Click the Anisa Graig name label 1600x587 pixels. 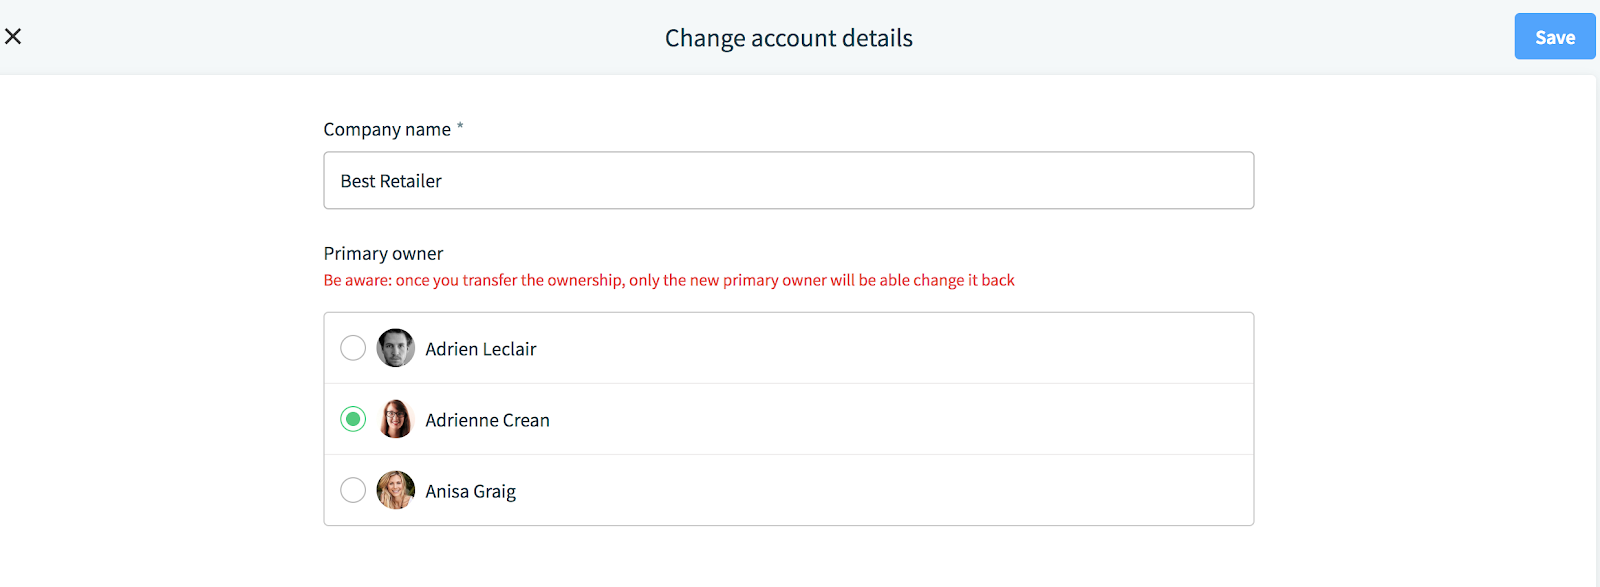point(471,491)
